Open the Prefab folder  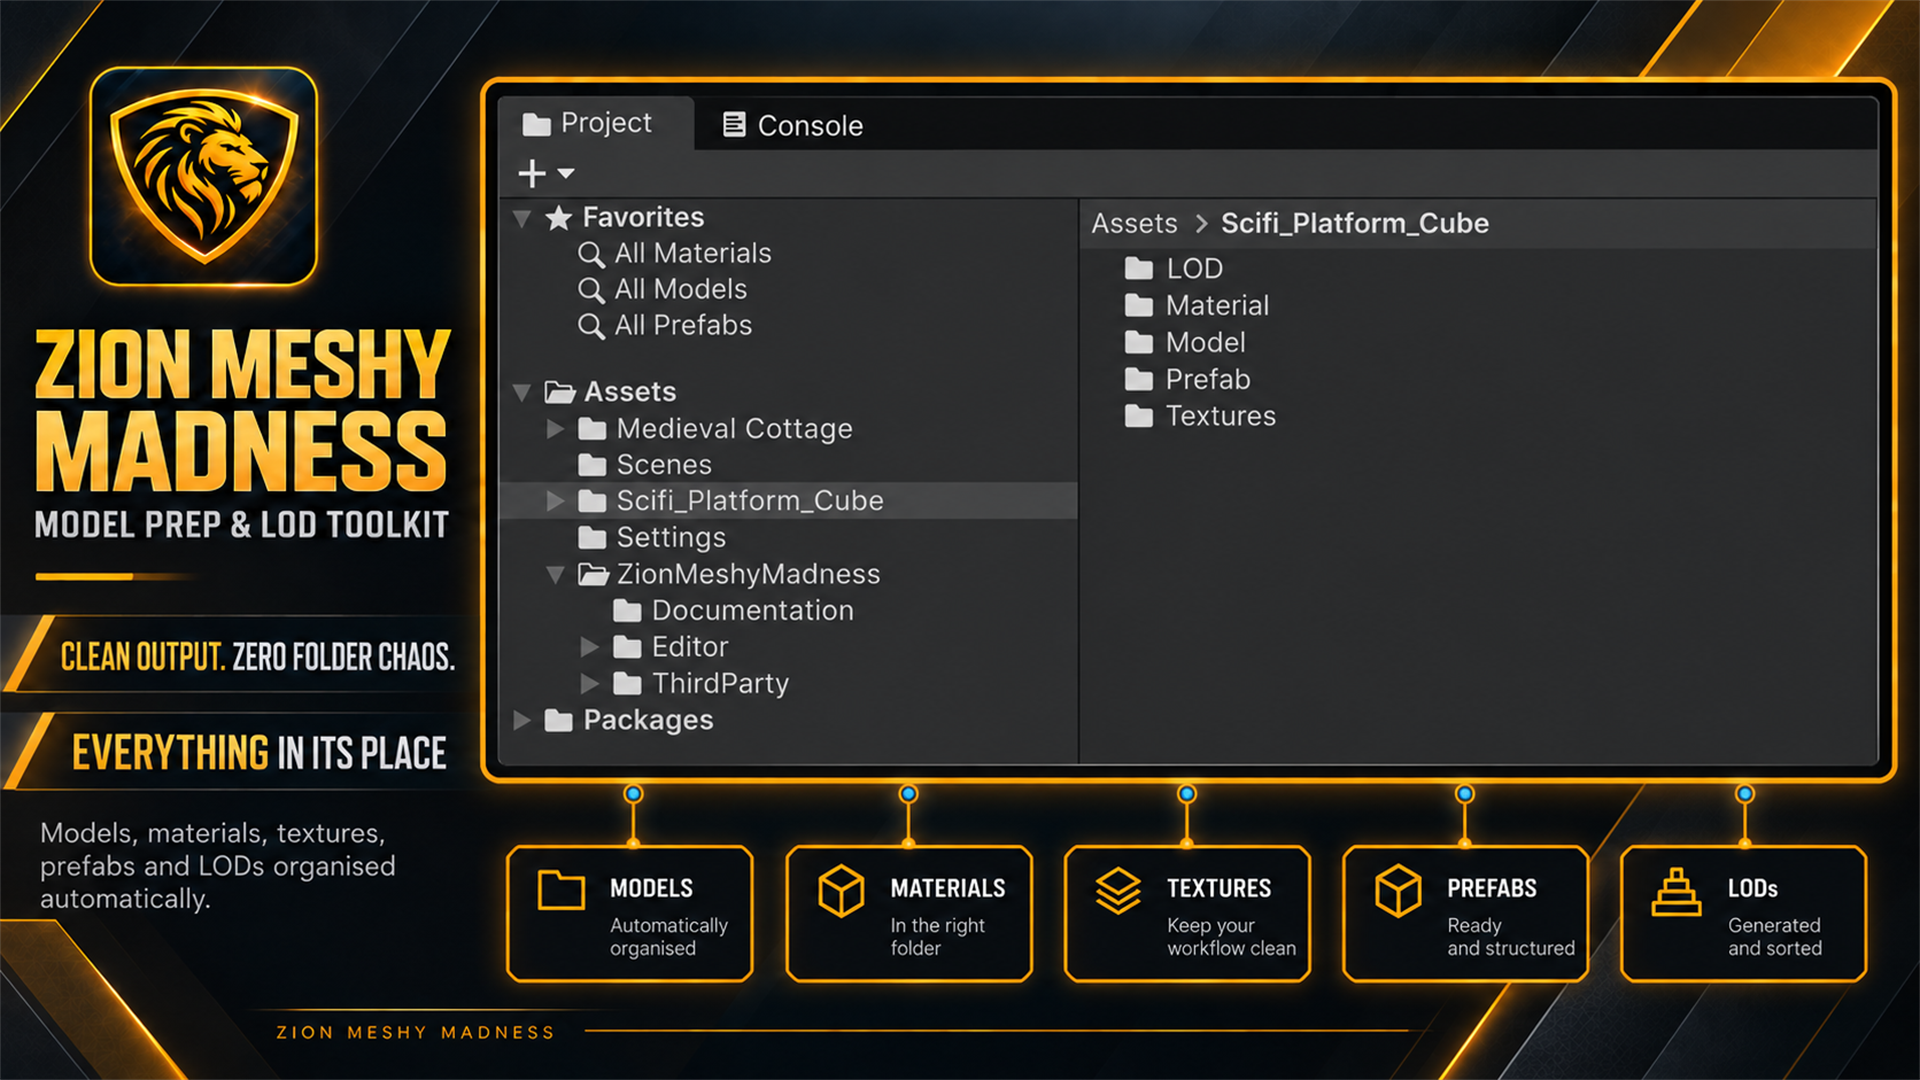(x=1208, y=380)
